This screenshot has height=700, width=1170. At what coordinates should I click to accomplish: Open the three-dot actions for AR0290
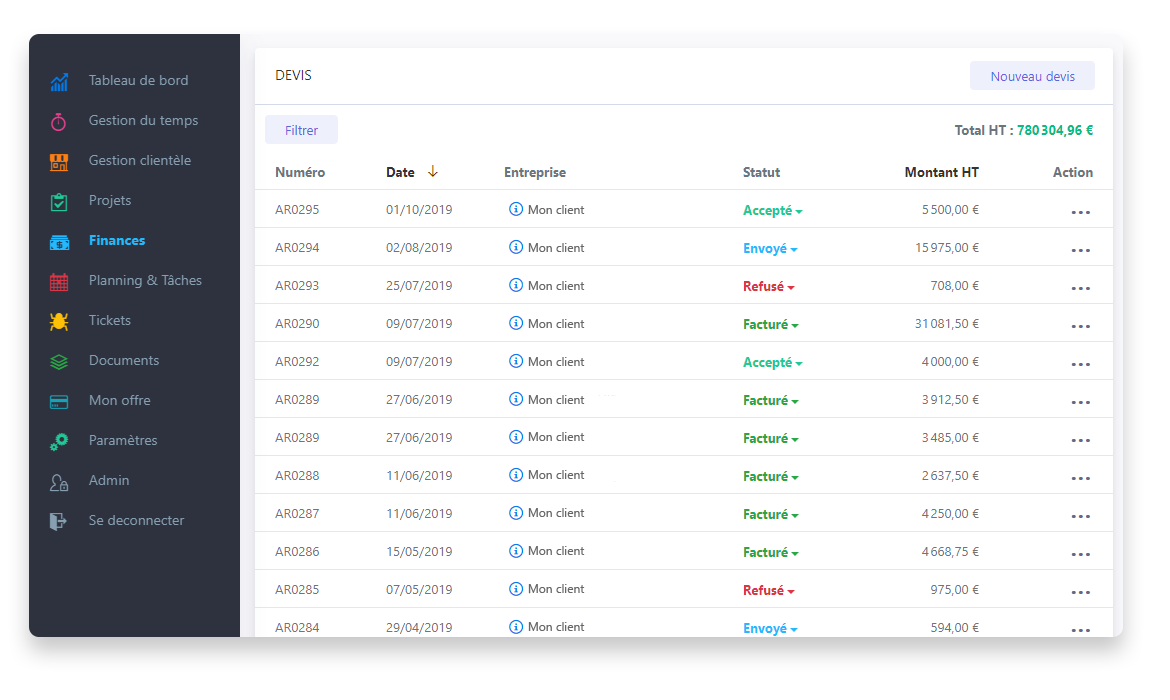(x=1080, y=327)
